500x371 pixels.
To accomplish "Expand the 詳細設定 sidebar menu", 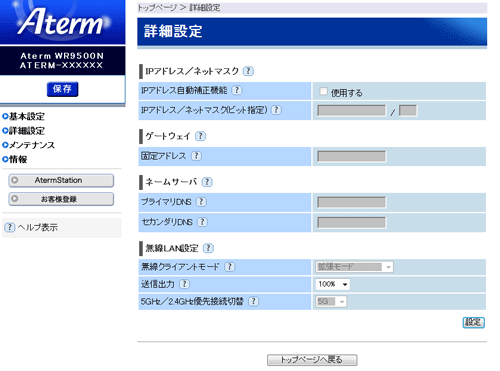I will tap(23, 131).
